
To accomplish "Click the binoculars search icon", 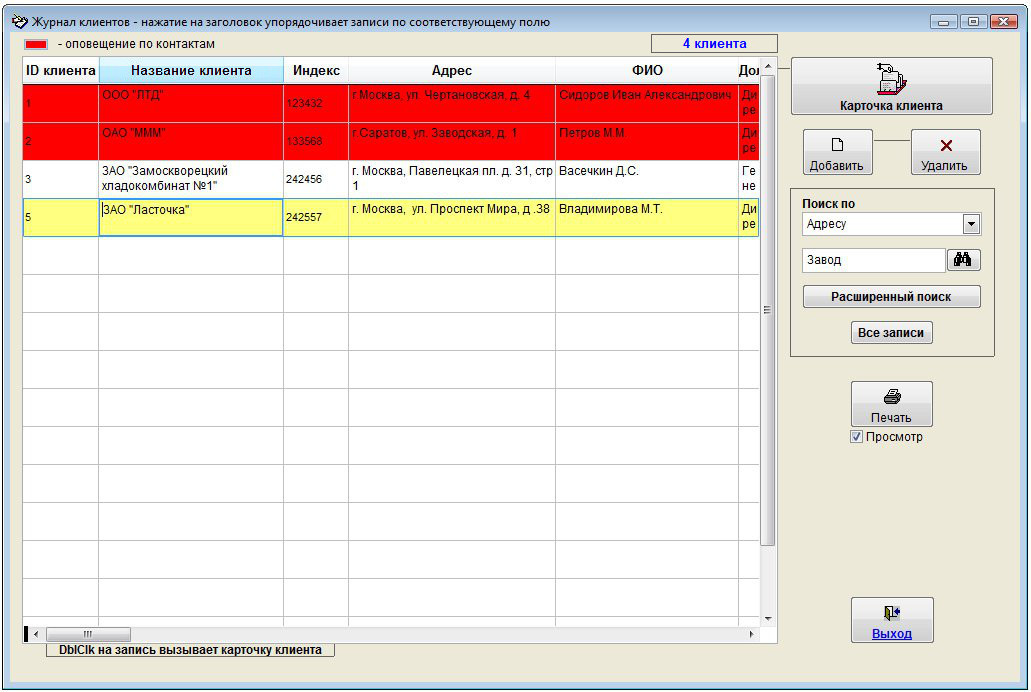I will [x=963, y=260].
